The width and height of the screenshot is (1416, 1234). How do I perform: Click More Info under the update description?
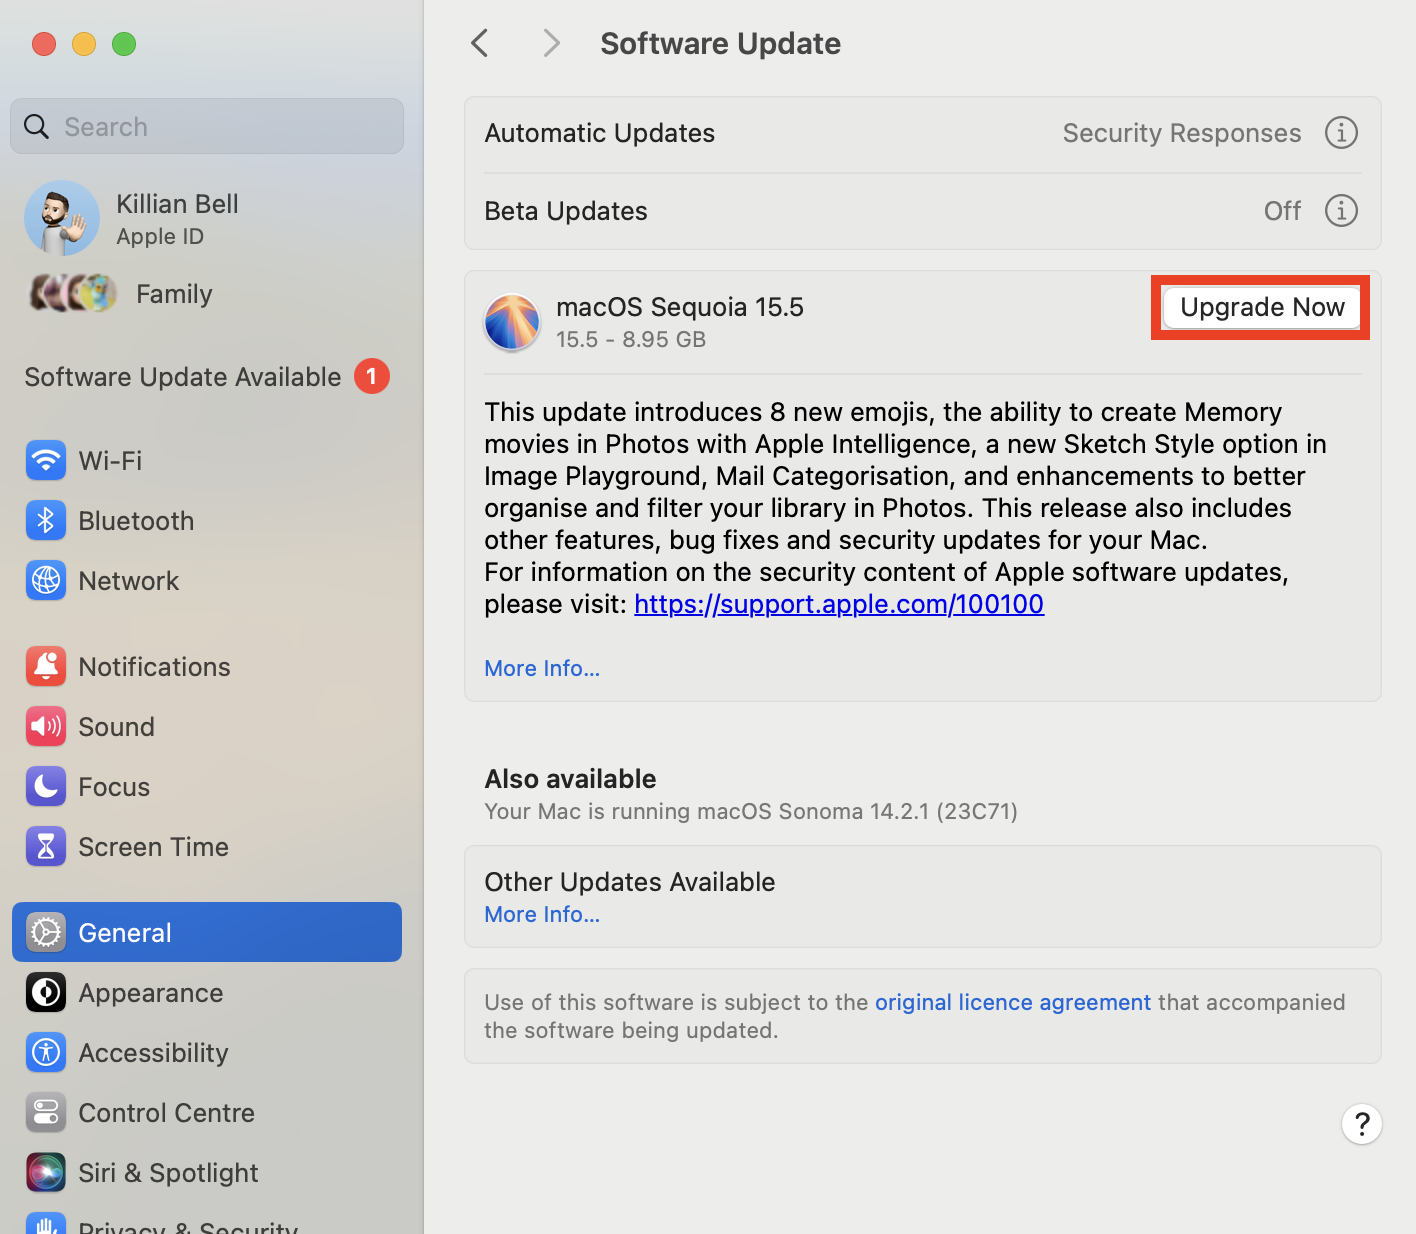click(x=541, y=667)
